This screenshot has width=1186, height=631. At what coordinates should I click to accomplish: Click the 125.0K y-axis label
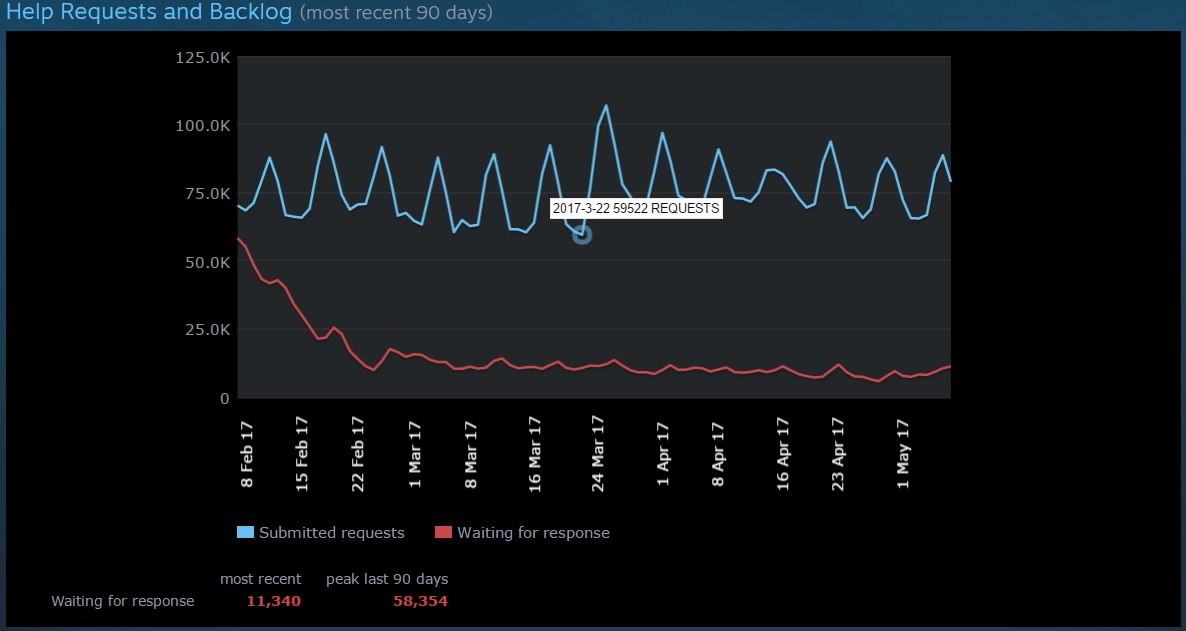point(203,58)
